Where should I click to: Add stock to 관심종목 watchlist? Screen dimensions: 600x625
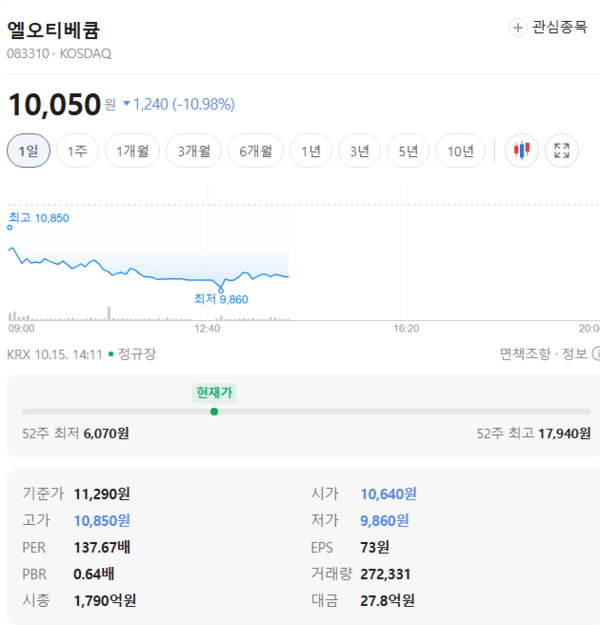548,28
